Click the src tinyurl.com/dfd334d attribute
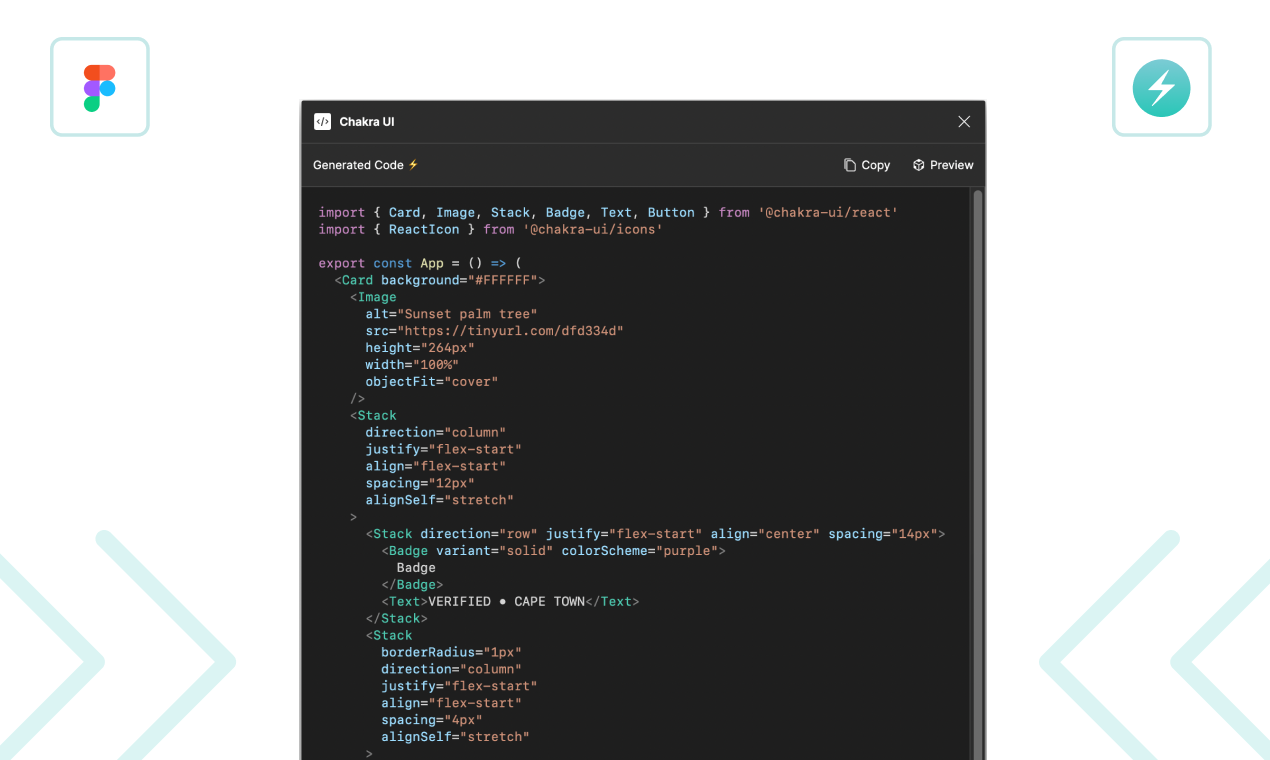 pos(494,331)
